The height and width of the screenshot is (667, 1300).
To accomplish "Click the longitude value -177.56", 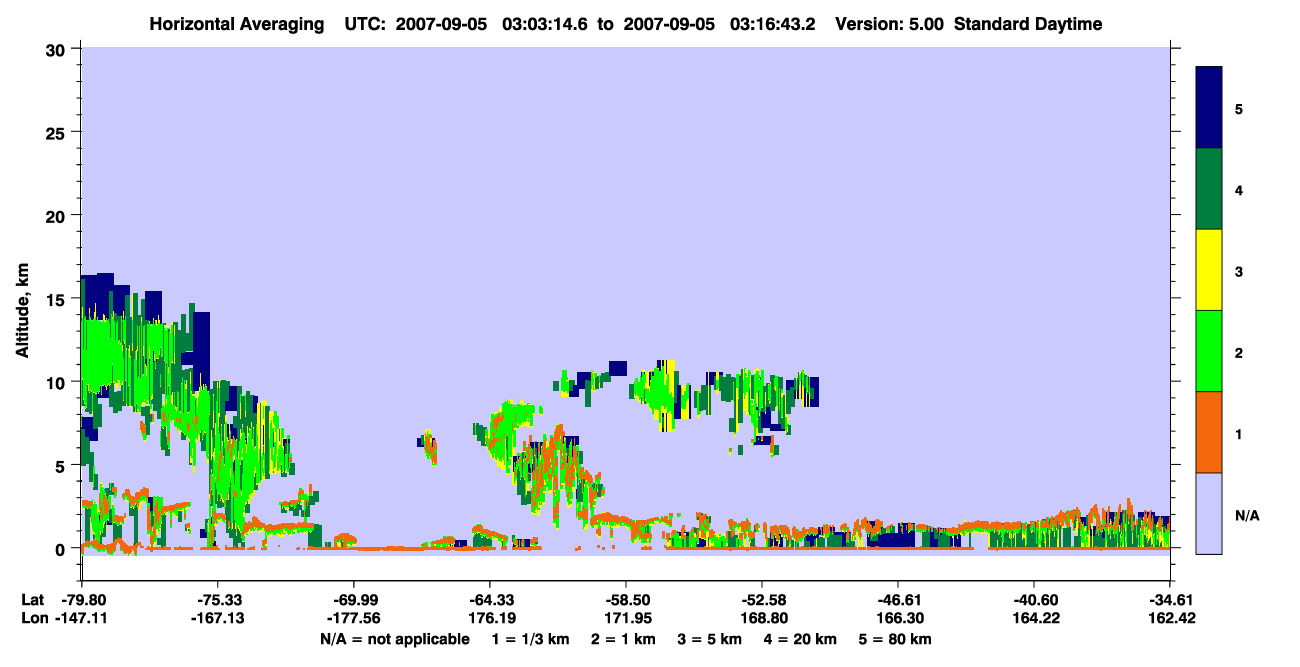I will coord(354,618).
